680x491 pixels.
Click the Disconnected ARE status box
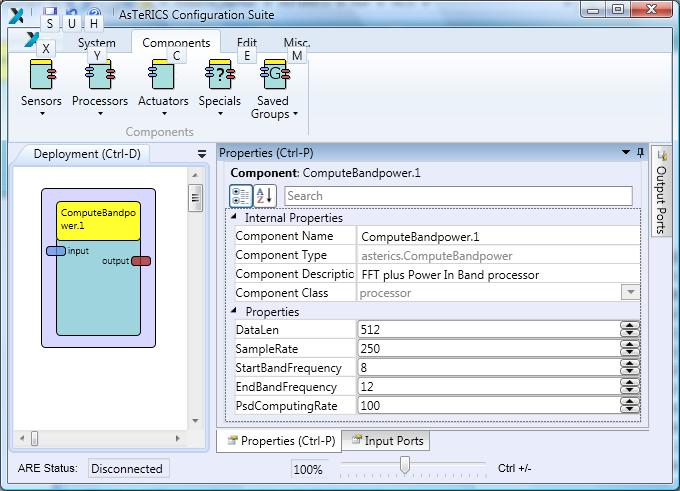[128, 469]
